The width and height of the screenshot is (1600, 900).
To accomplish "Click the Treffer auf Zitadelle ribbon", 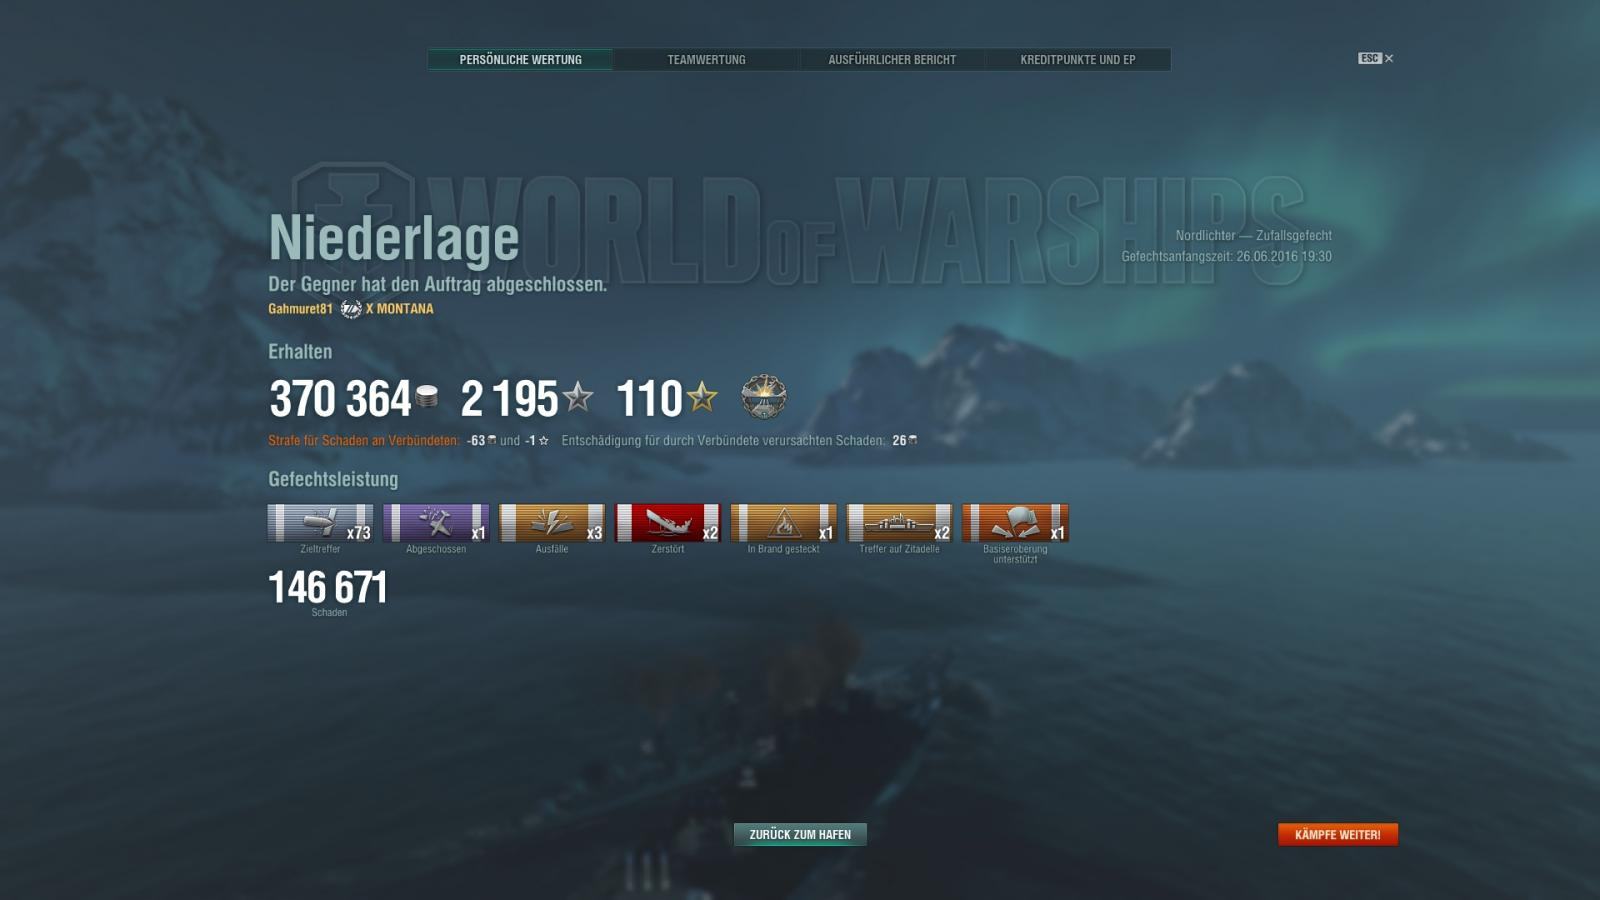I will pos(900,523).
